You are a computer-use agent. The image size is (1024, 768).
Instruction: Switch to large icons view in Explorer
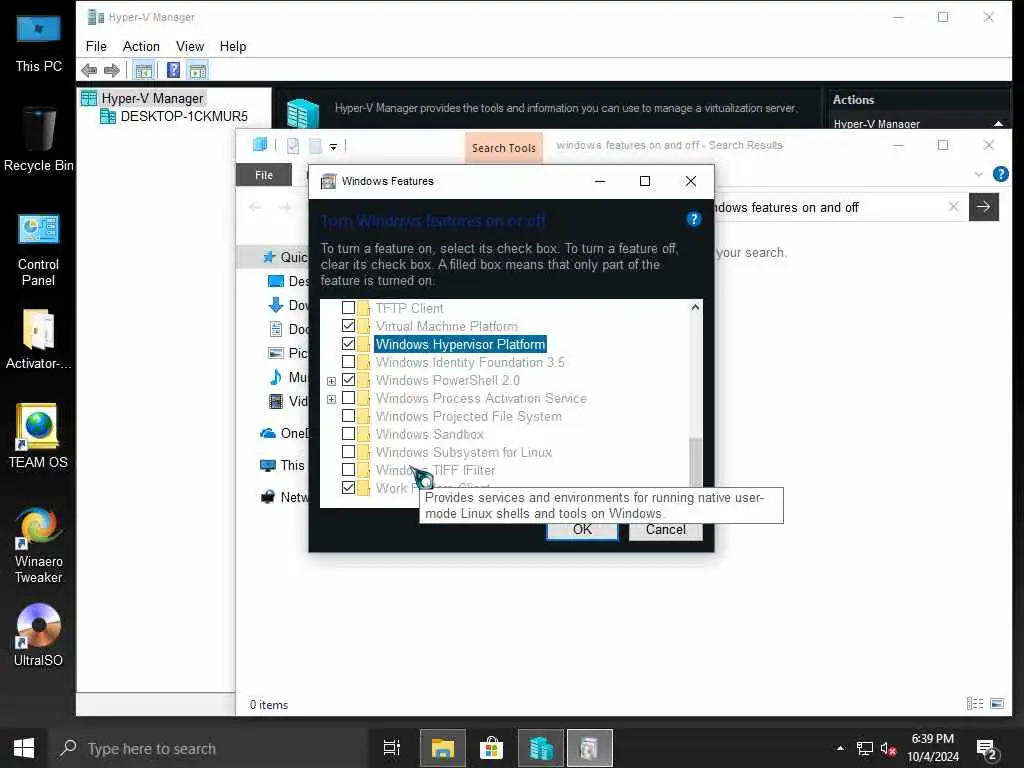click(997, 703)
